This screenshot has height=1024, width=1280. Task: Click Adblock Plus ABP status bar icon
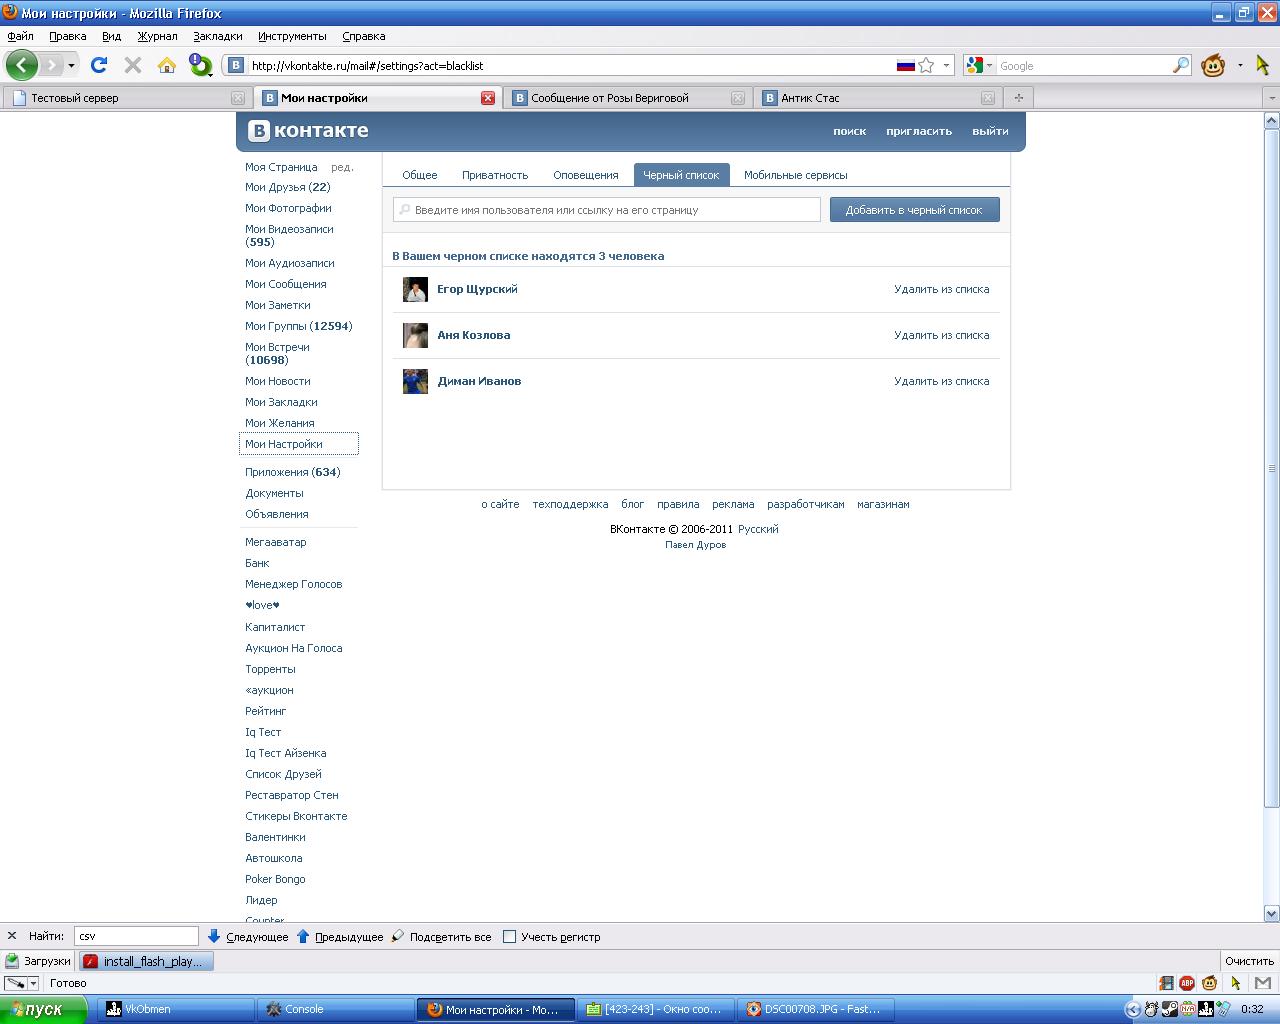point(1187,983)
